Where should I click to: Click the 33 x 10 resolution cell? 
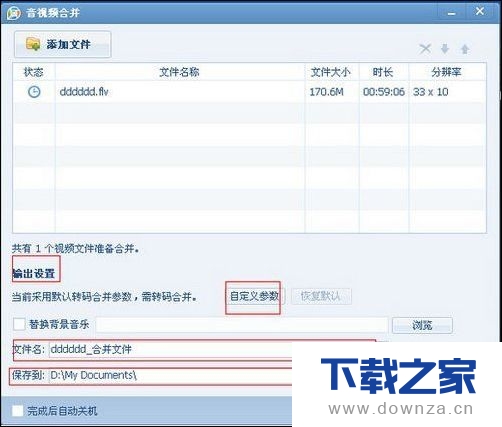coord(430,92)
